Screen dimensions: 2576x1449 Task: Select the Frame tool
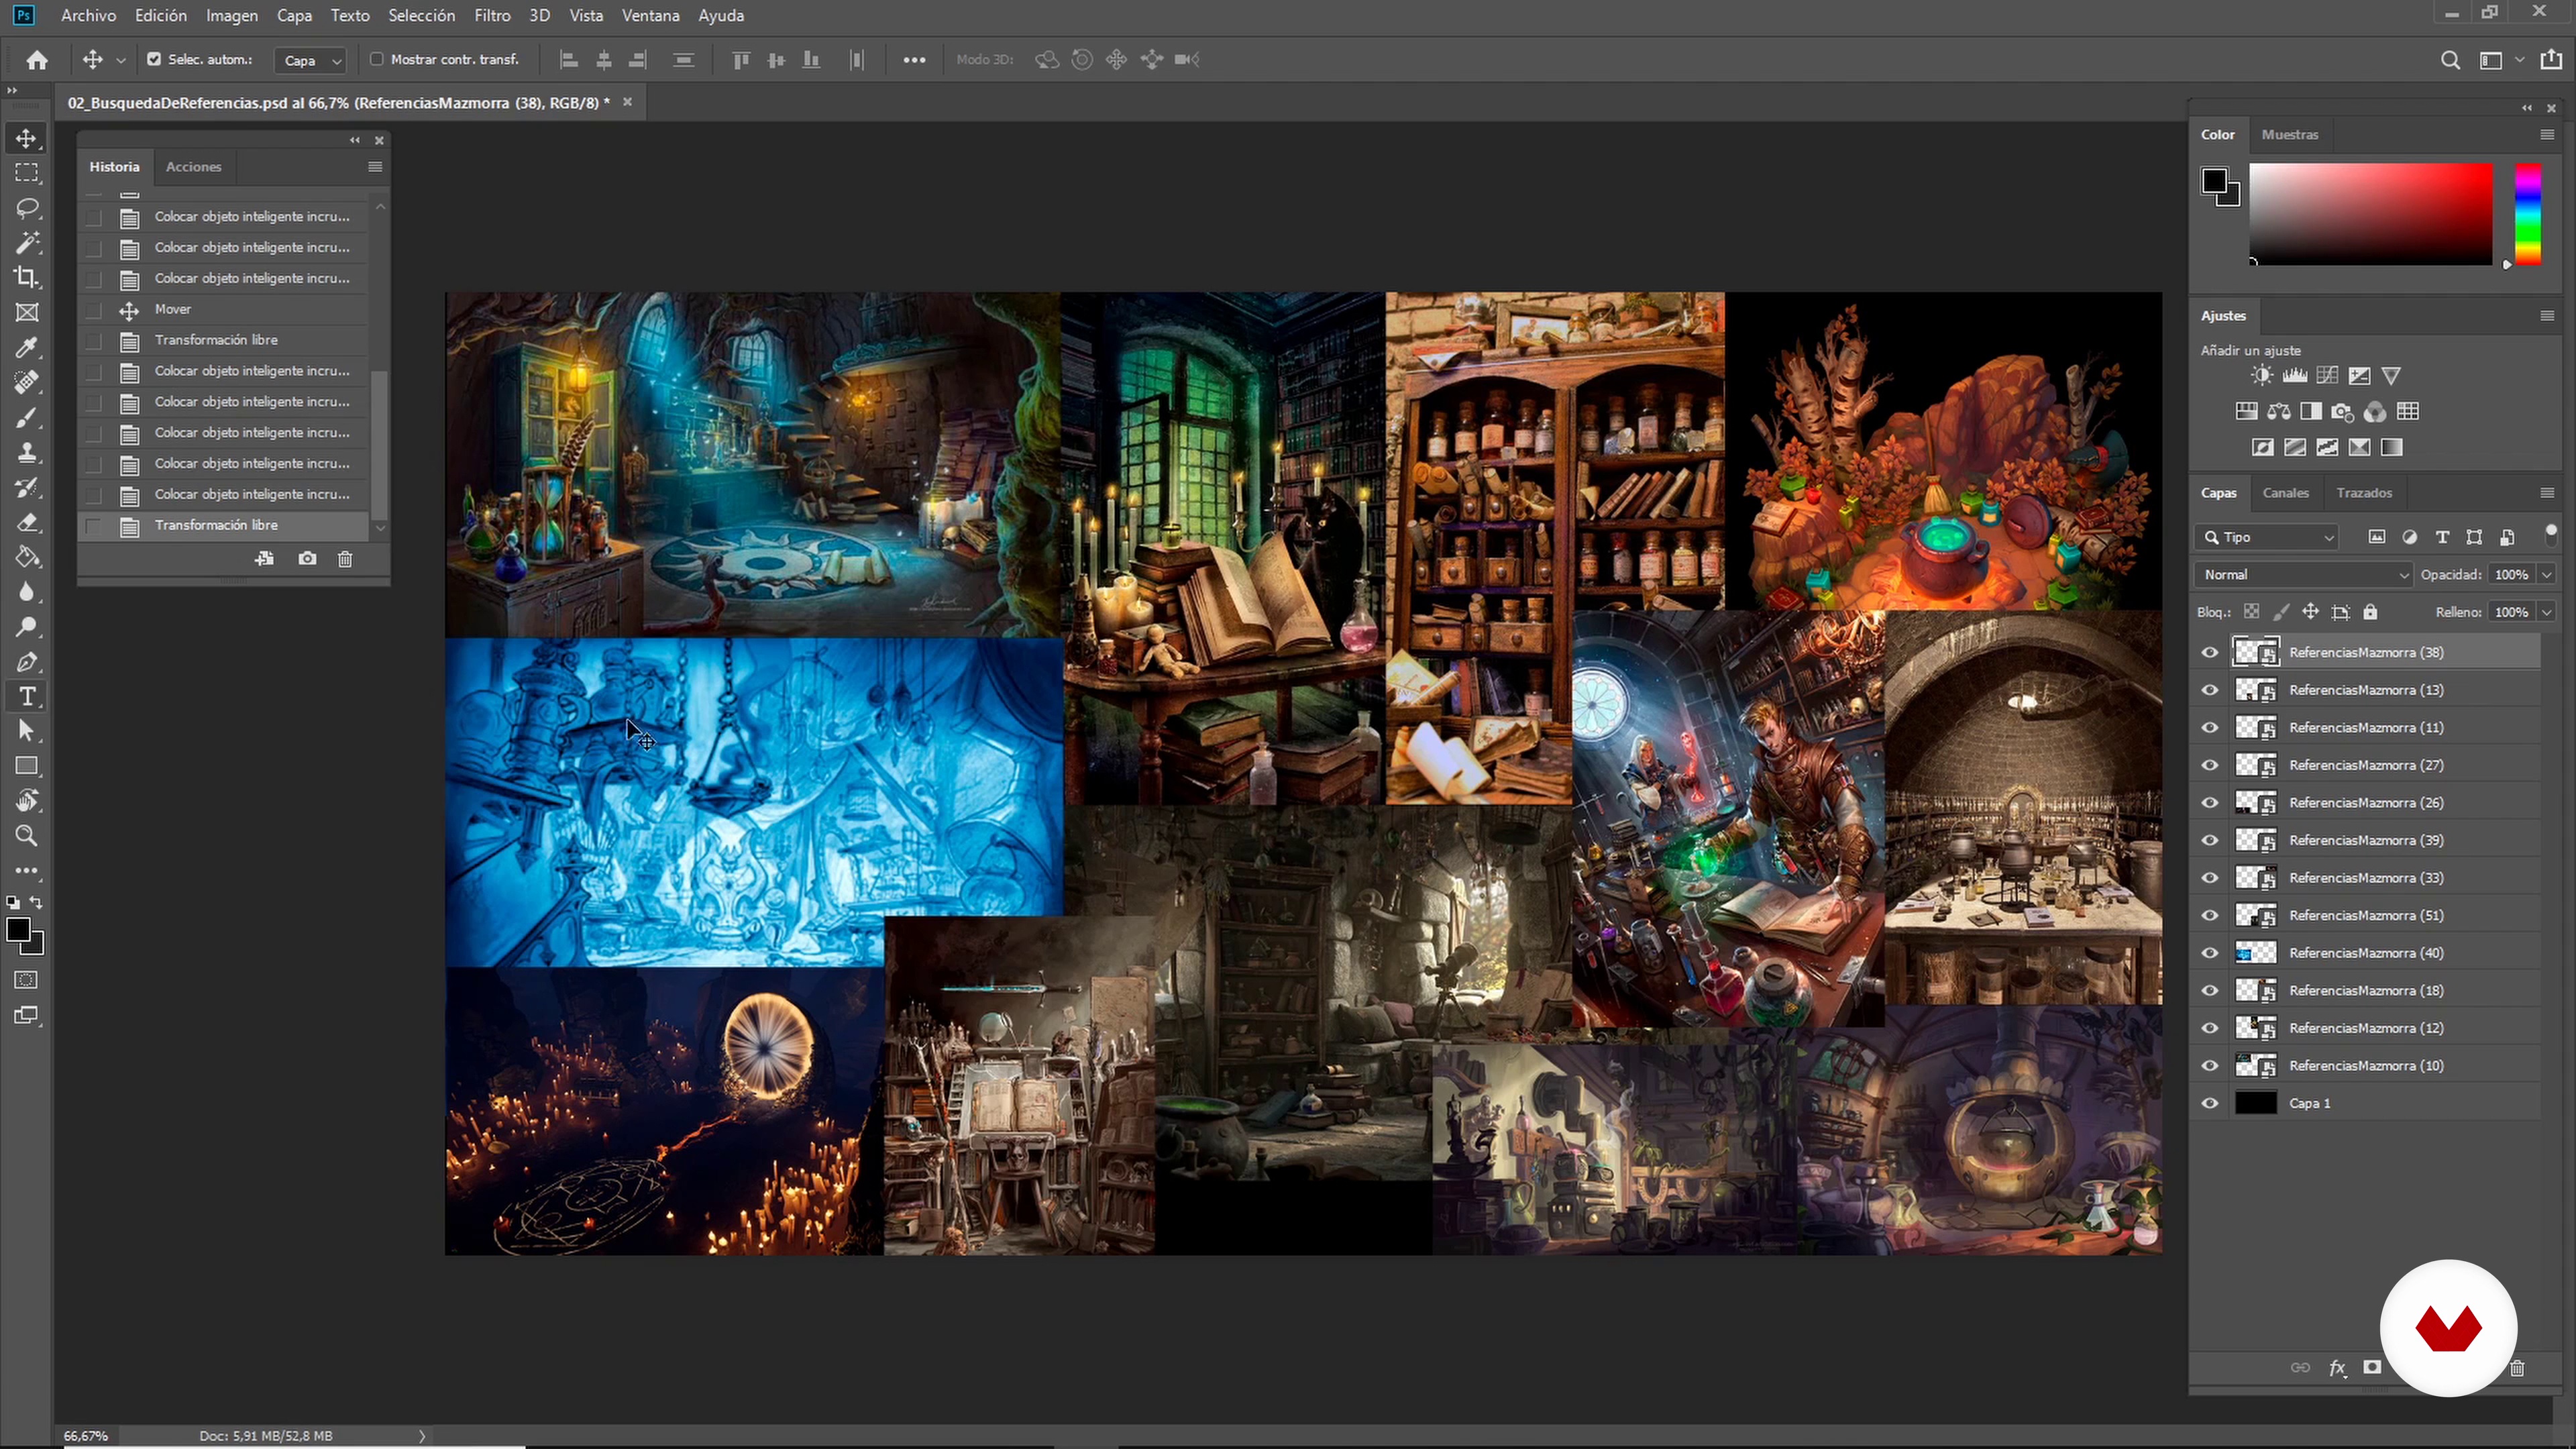(x=27, y=313)
